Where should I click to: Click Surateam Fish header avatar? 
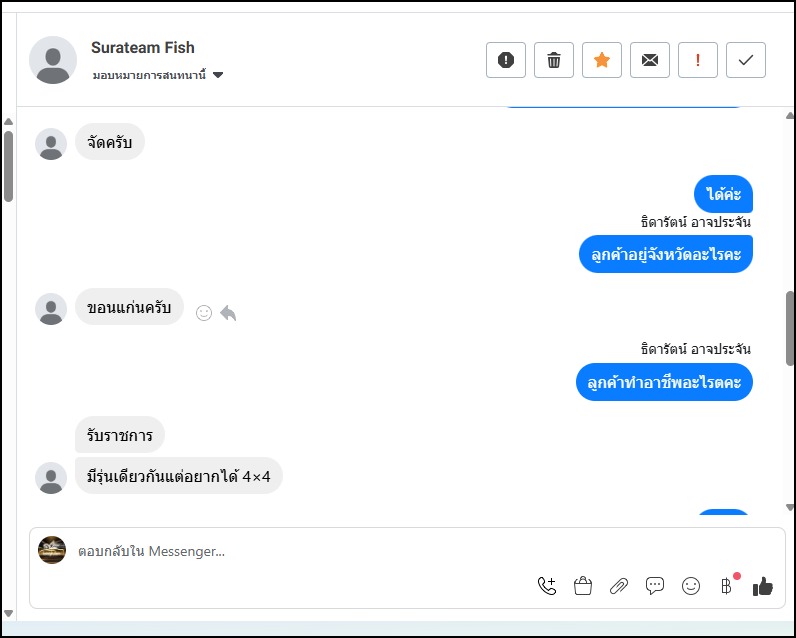pos(53,60)
